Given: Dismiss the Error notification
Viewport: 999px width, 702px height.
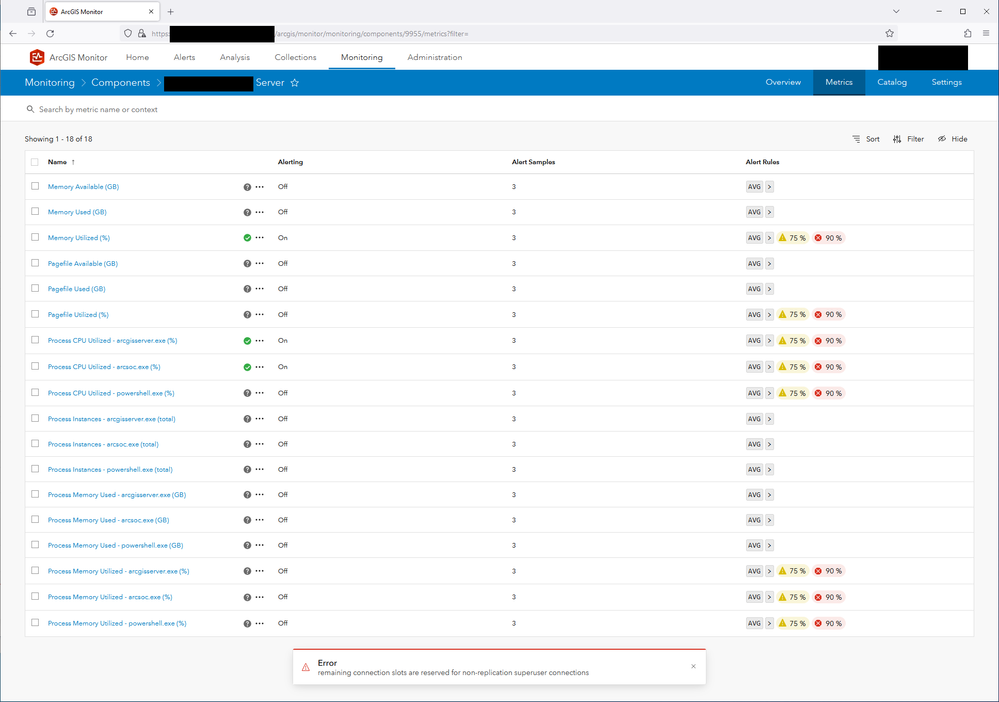Looking at the screenshot, I should click(x=693, y=666).
